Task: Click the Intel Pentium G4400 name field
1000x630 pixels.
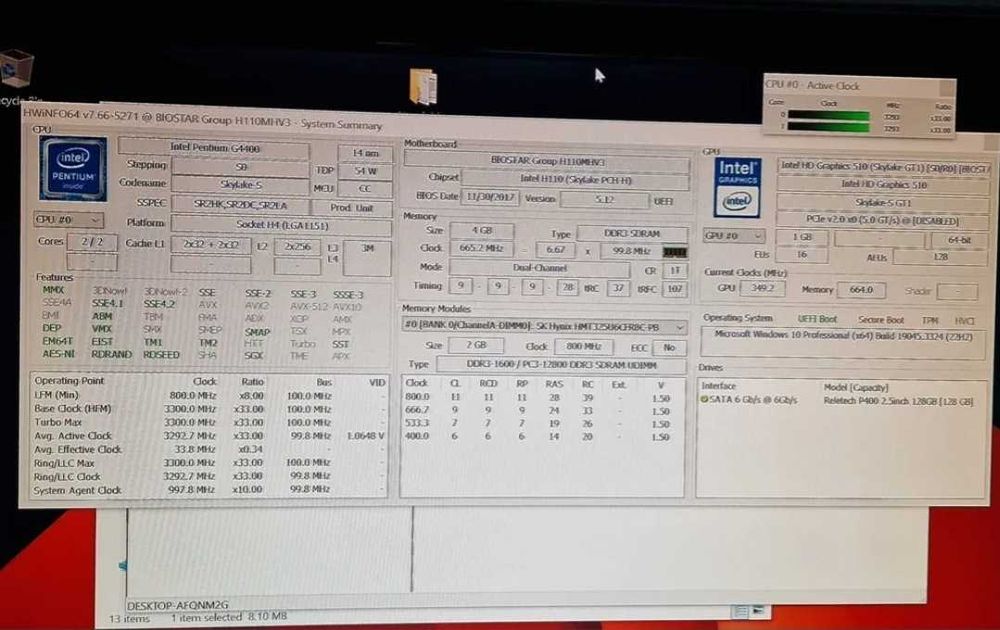Action: pos(214,148)
